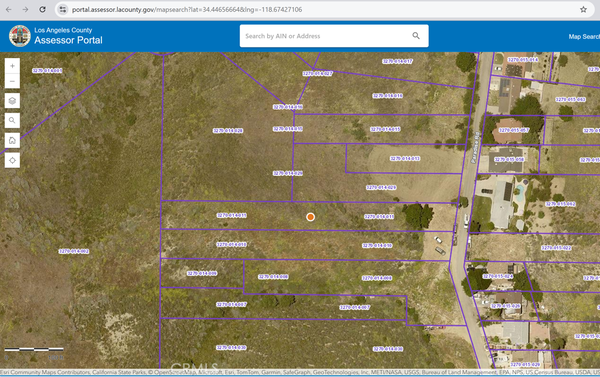Click the browser address bar URL

point(187,10)
